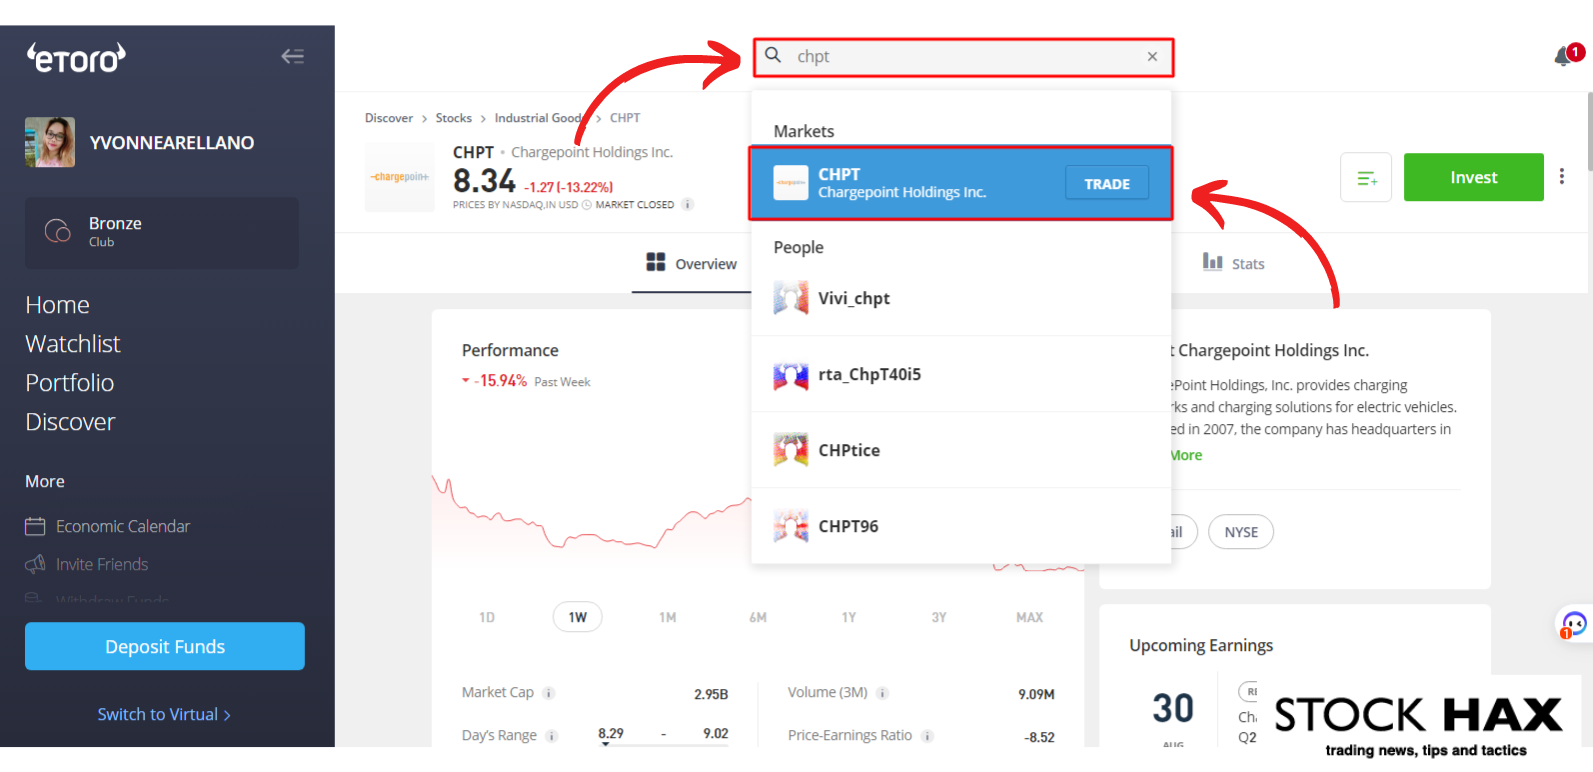
Task: Open the chat support bubble icon
Action: [x=1574, y=625]
